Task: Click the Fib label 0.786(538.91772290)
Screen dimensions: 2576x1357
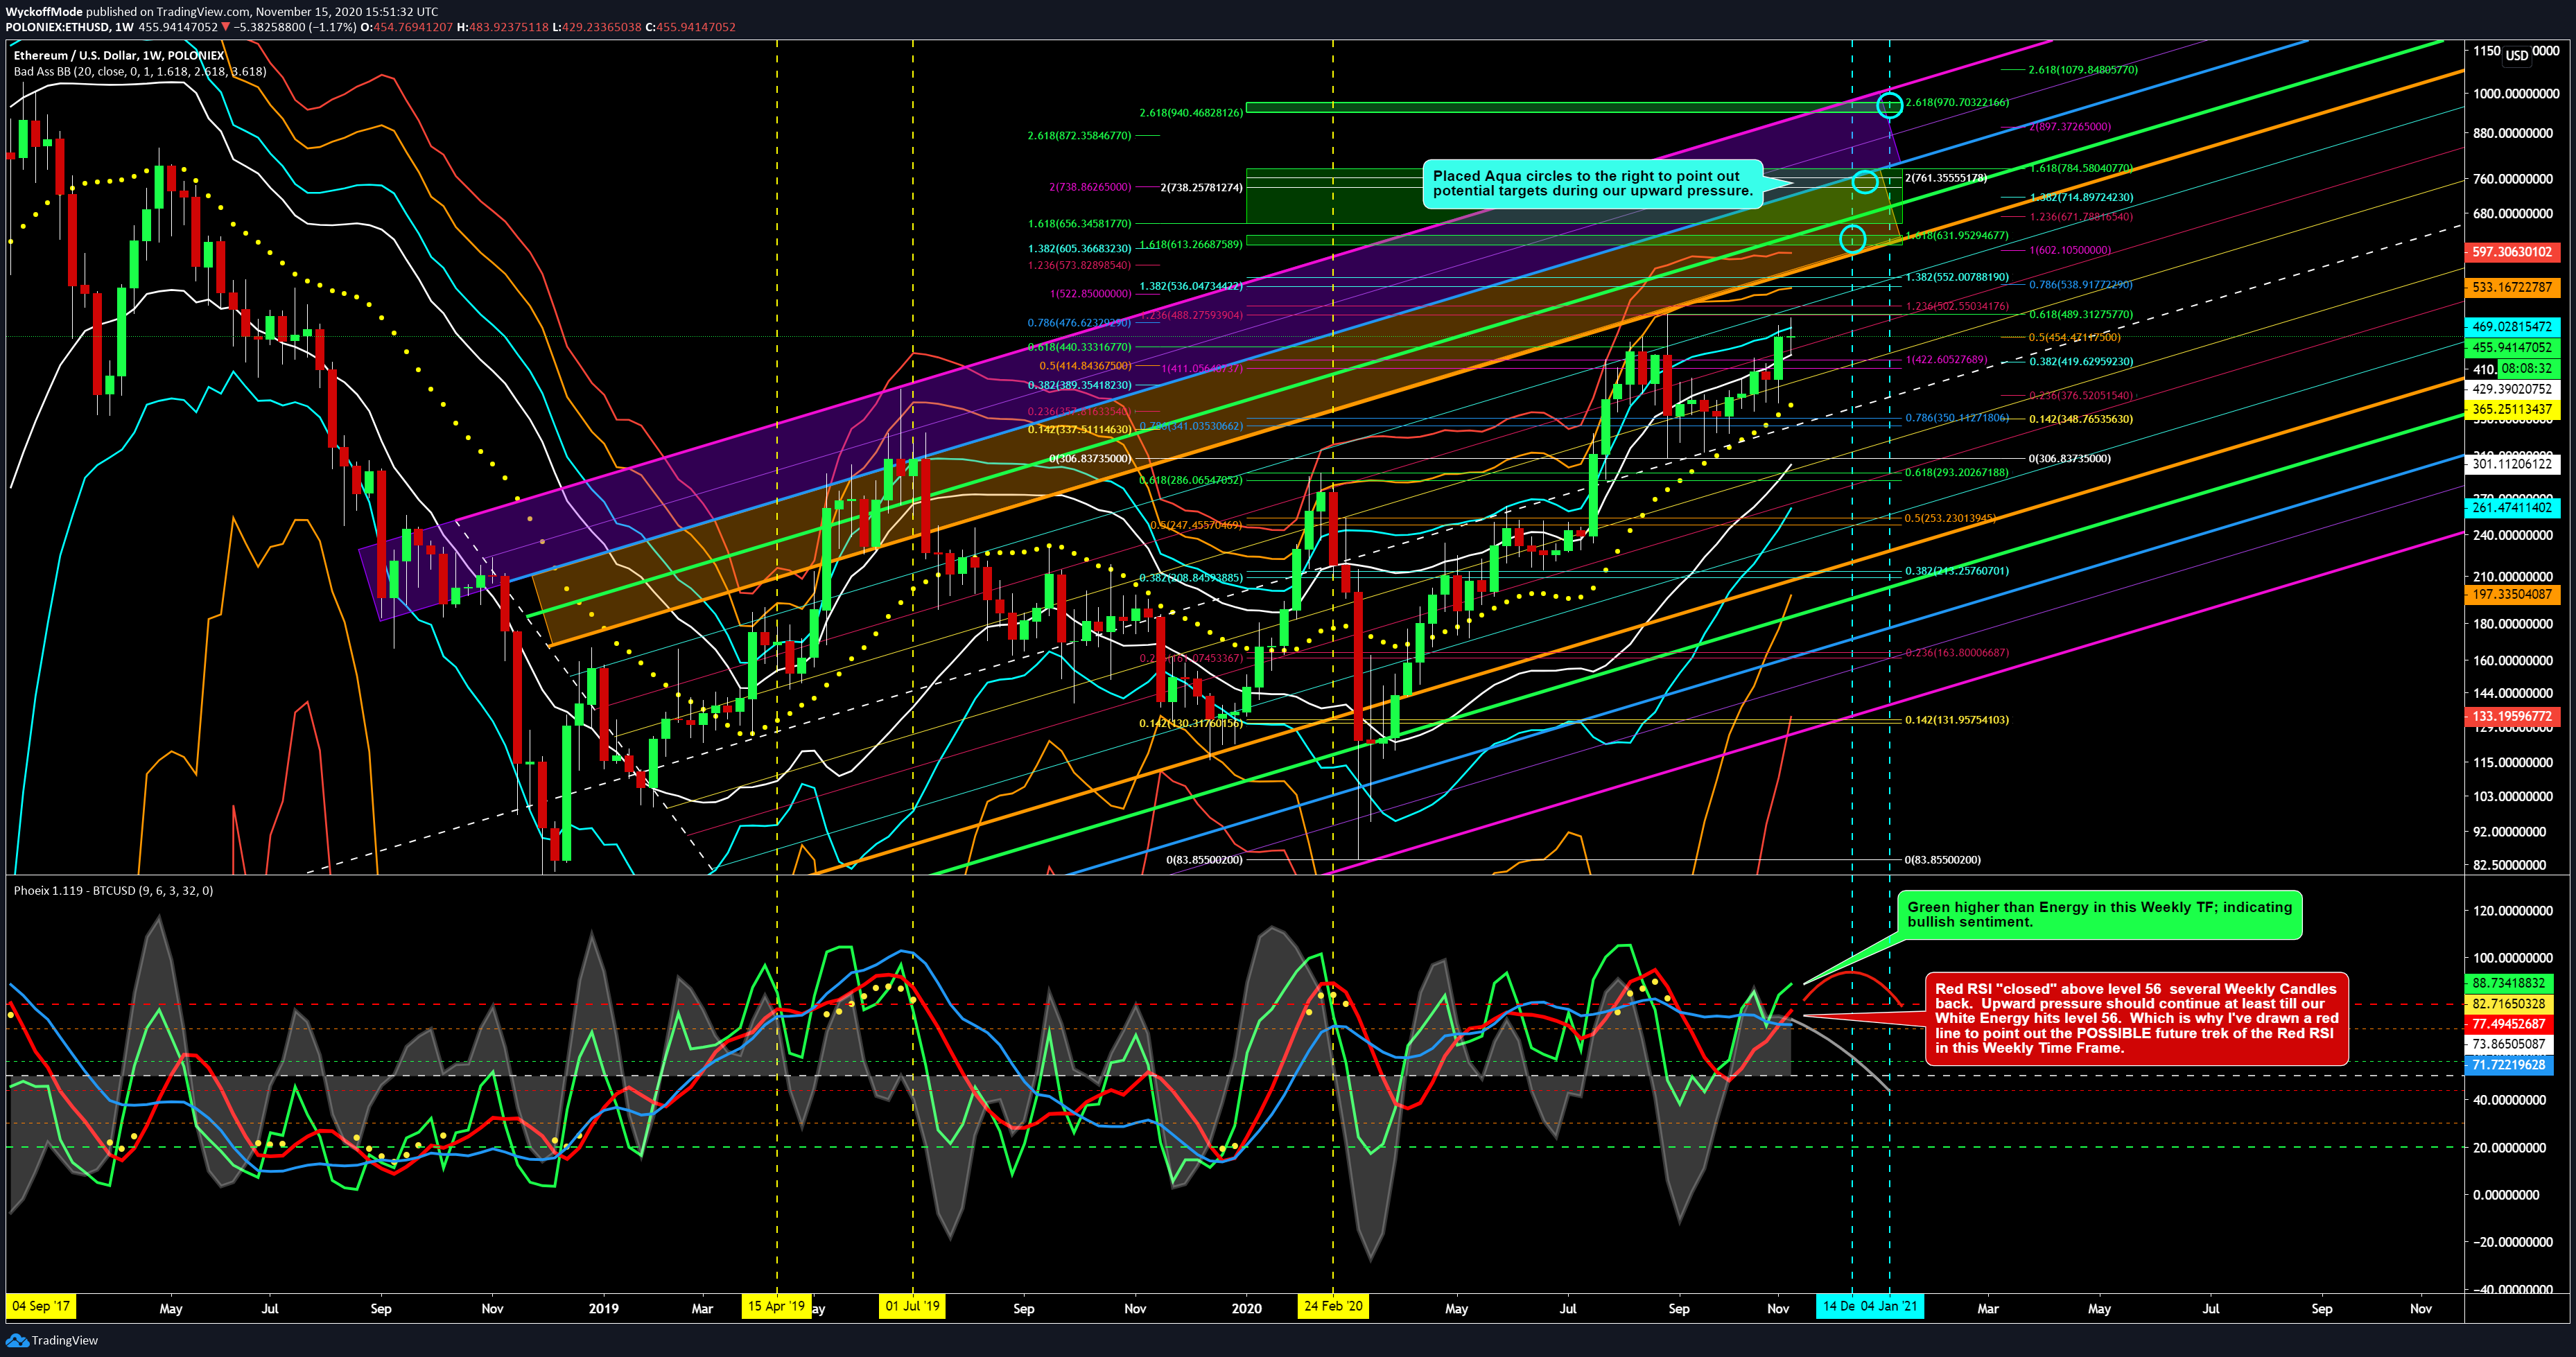Action: tap(2080, 285)
